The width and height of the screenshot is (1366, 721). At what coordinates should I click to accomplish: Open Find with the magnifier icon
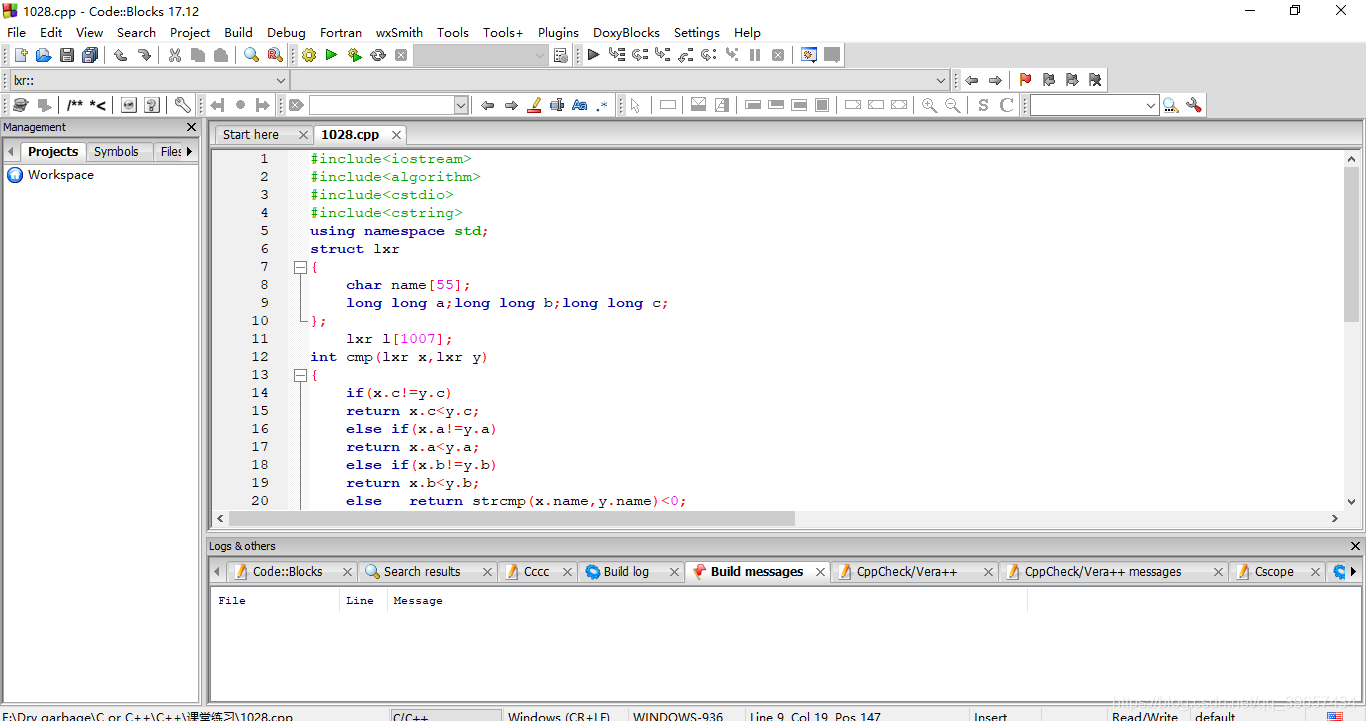pos(252,55)
